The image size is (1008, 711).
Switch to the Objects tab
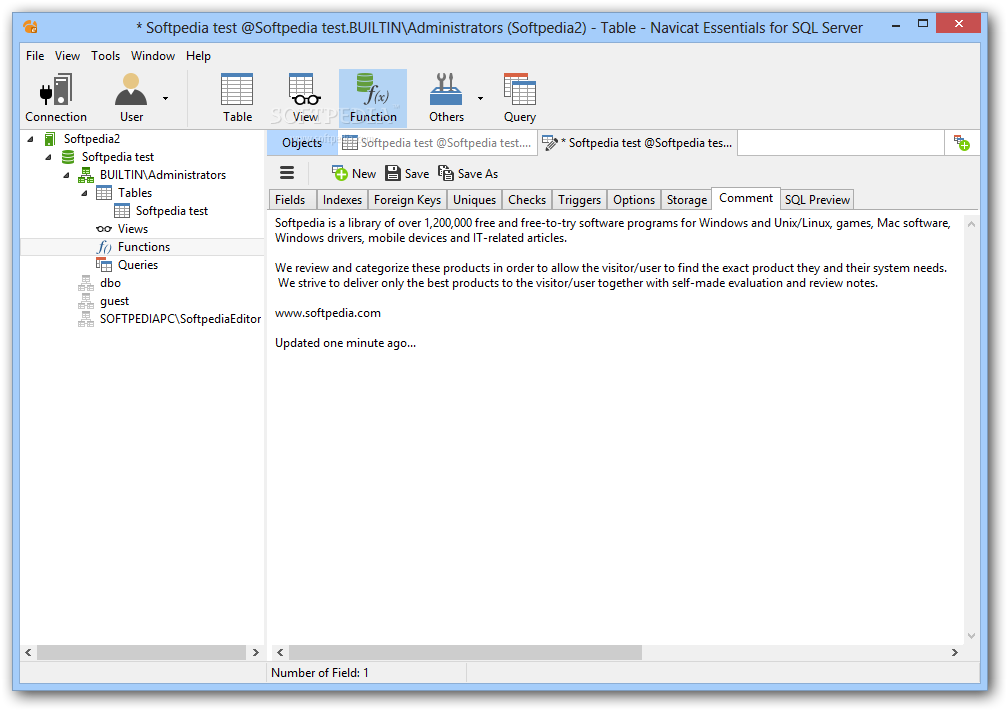[302, 143]
